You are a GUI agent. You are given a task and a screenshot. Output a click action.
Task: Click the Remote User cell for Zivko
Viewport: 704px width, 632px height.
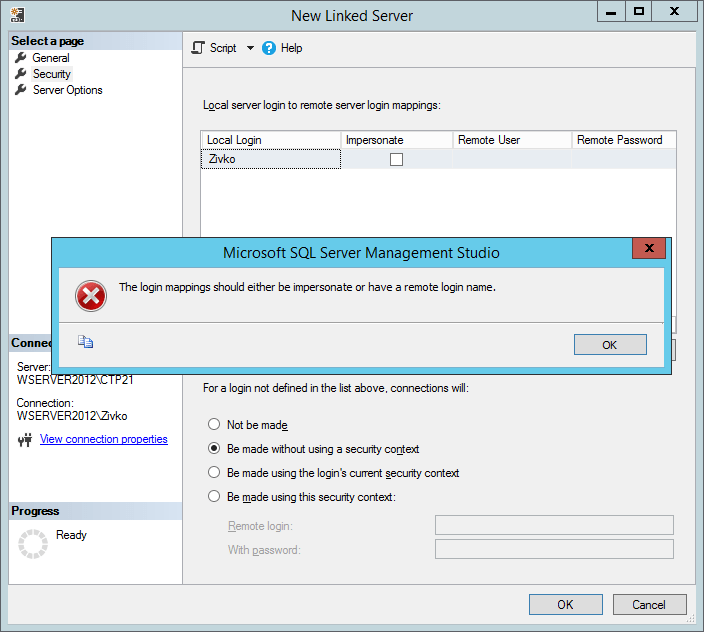click(x=512, y=159)
